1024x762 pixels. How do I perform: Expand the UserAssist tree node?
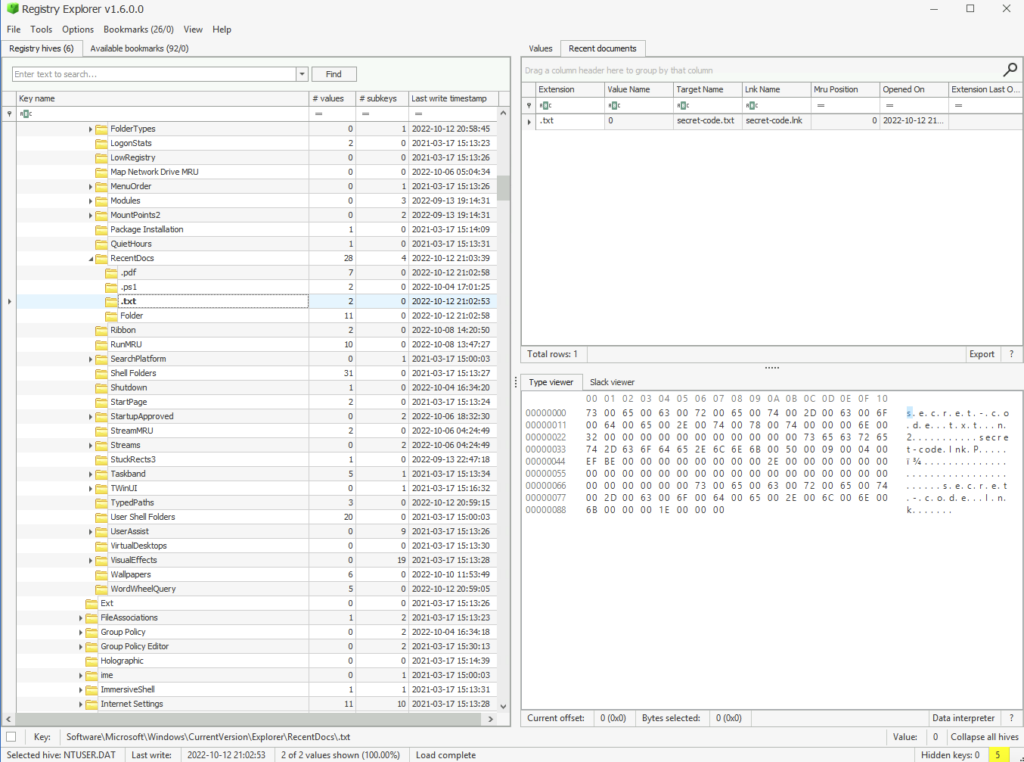[91, 532]
